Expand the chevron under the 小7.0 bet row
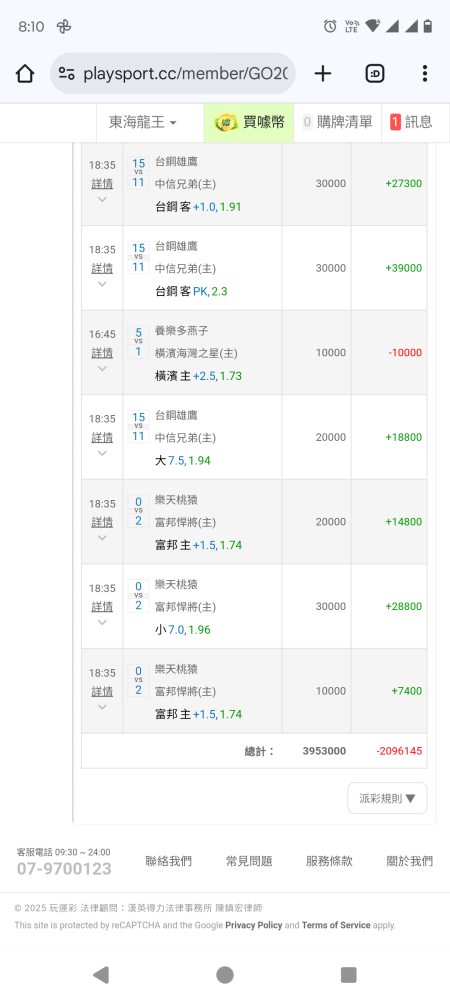Viewport: 450px width, 1000px height. point(102,622)
